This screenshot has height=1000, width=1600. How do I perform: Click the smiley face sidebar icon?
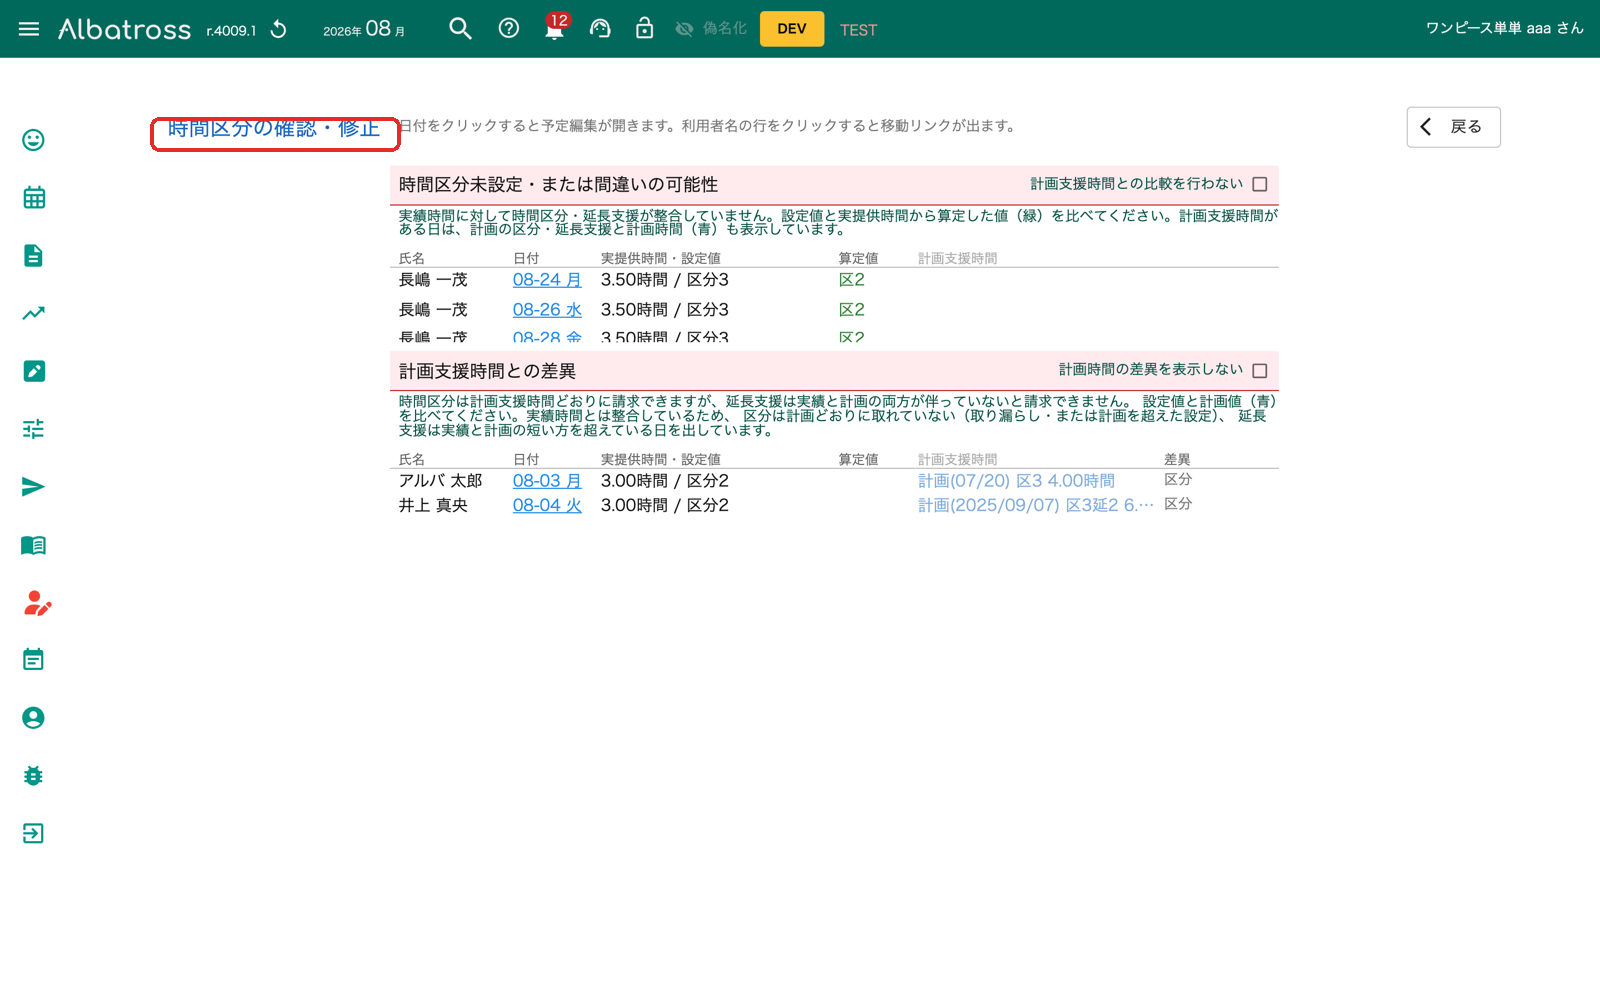coord(33,140)
